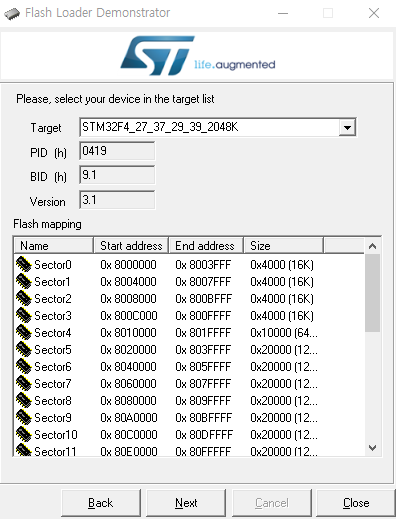Select the Sector11 row name
Screen dimensions: 396x519
tap(55, 451)
